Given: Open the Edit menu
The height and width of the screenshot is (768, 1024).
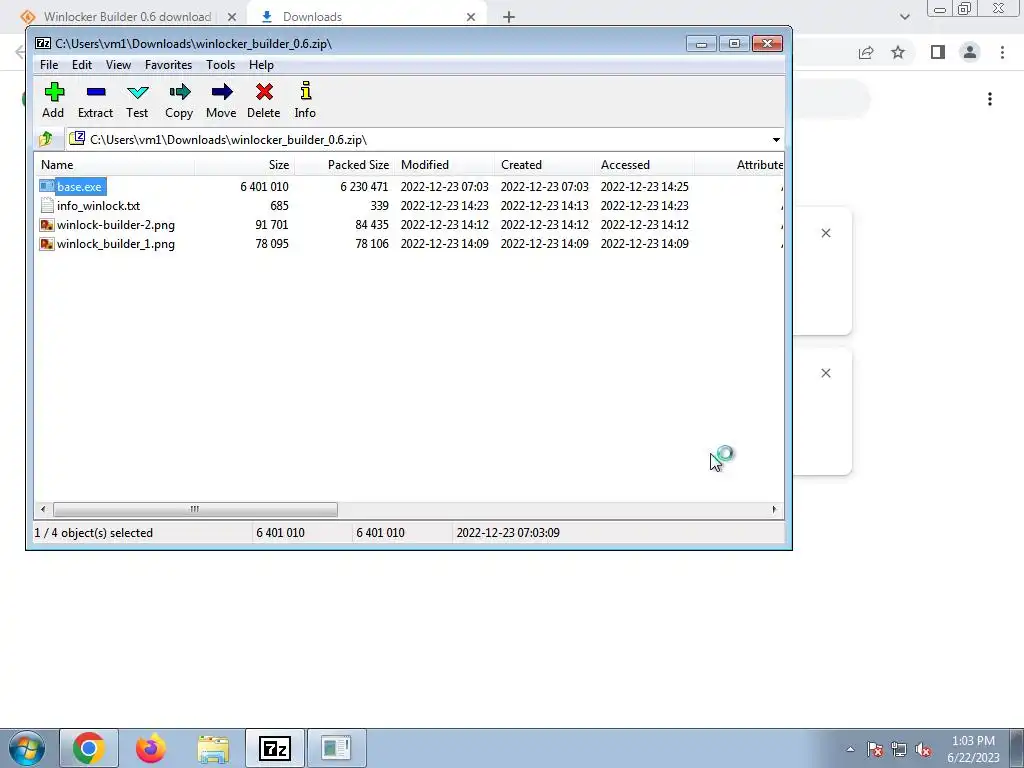Looking at the screenshot, I should pos(82,65).
